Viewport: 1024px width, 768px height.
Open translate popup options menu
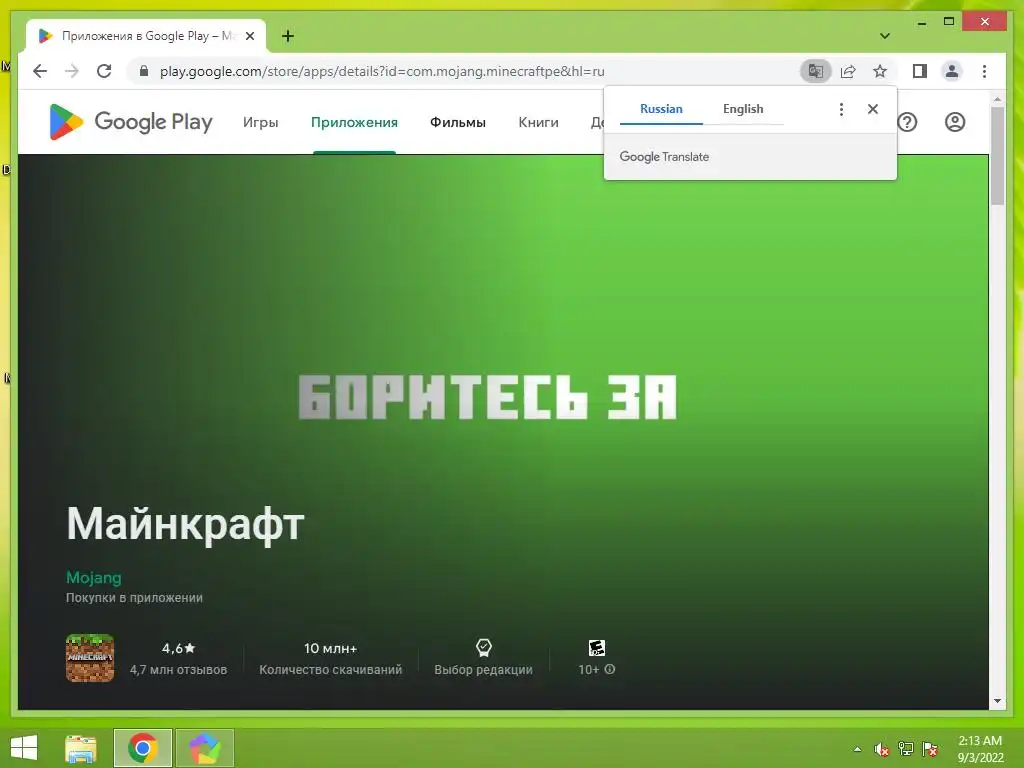tap(841, 109)
